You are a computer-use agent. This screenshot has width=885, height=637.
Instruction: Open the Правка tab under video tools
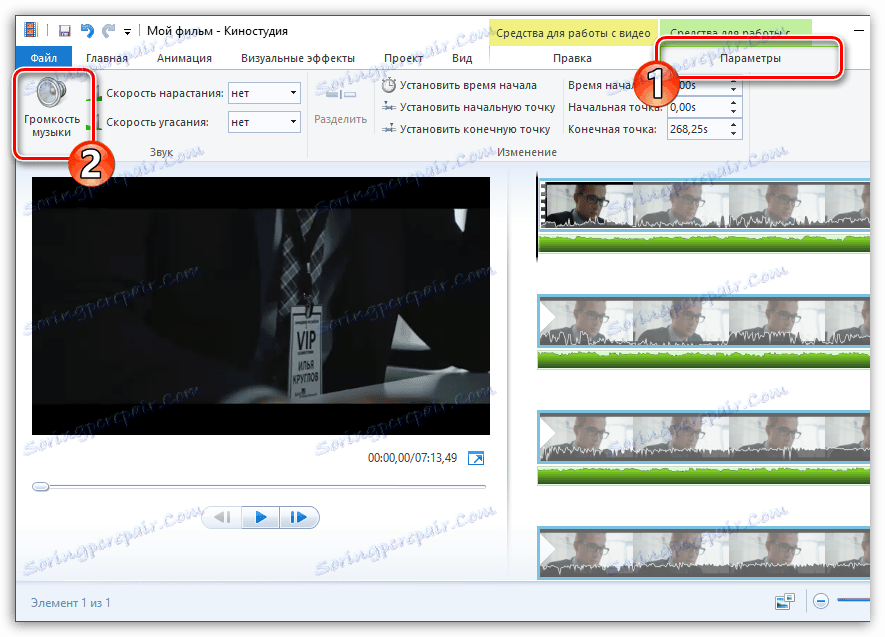(572, 58)
